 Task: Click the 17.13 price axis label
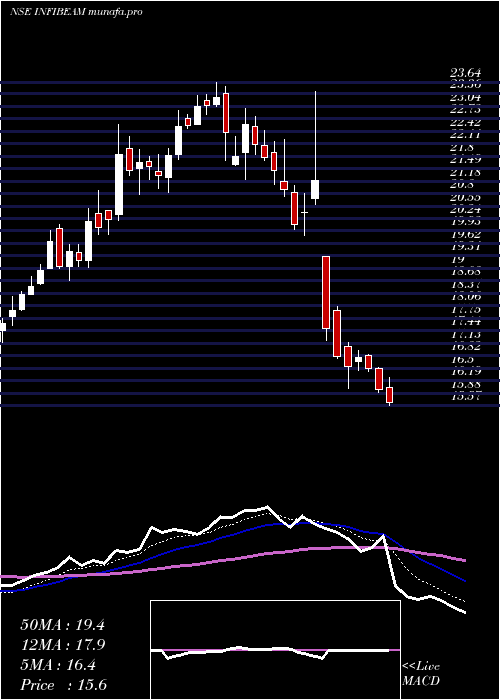tap(465, 335)
